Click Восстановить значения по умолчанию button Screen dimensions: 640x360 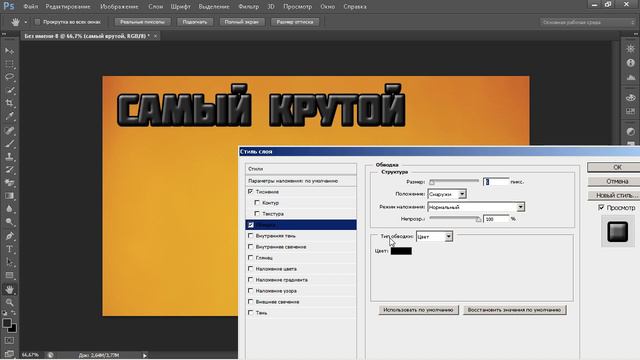click(x=514, y=310)
